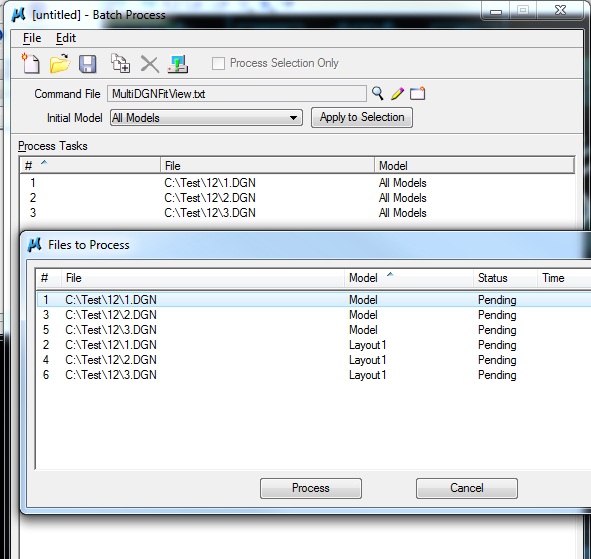
Task: Save the batch job using the floppy disk icon
Action: point(87,64)
